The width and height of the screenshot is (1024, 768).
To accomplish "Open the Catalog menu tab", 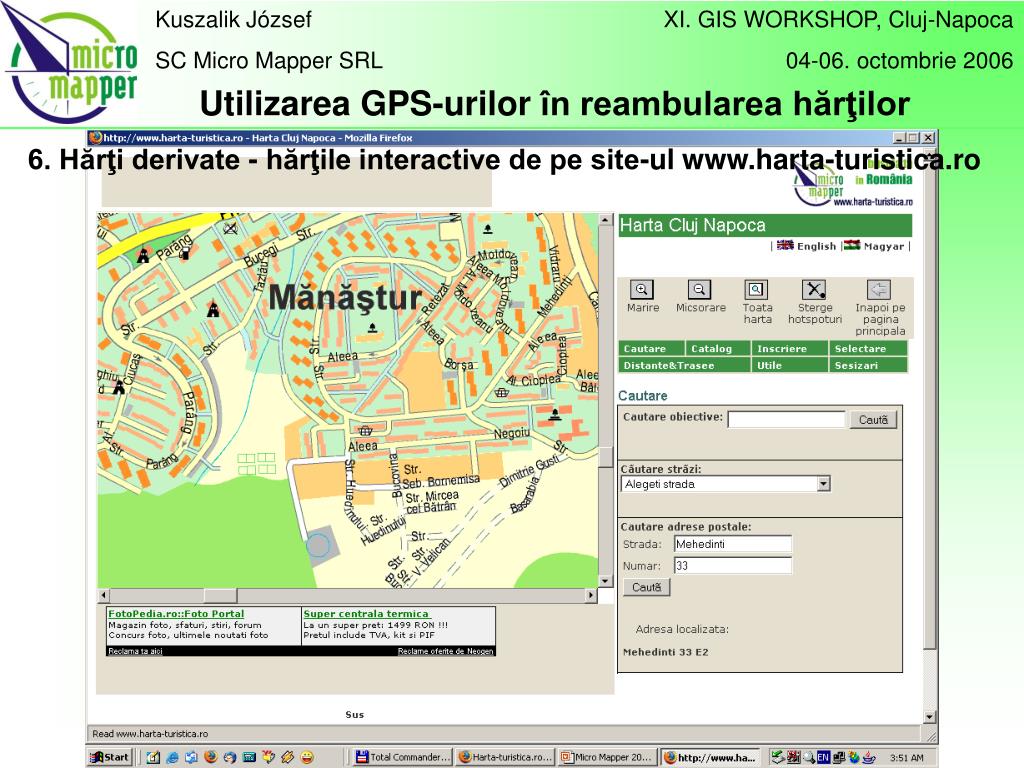I will pyautogui.click(x=718, y=349).
